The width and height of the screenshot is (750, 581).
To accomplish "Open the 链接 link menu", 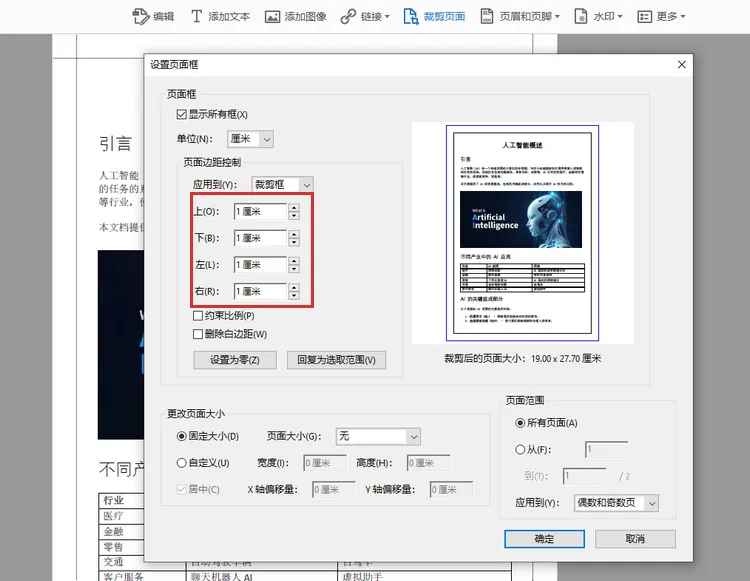I will pyautogui.click(x=364, y=17).
